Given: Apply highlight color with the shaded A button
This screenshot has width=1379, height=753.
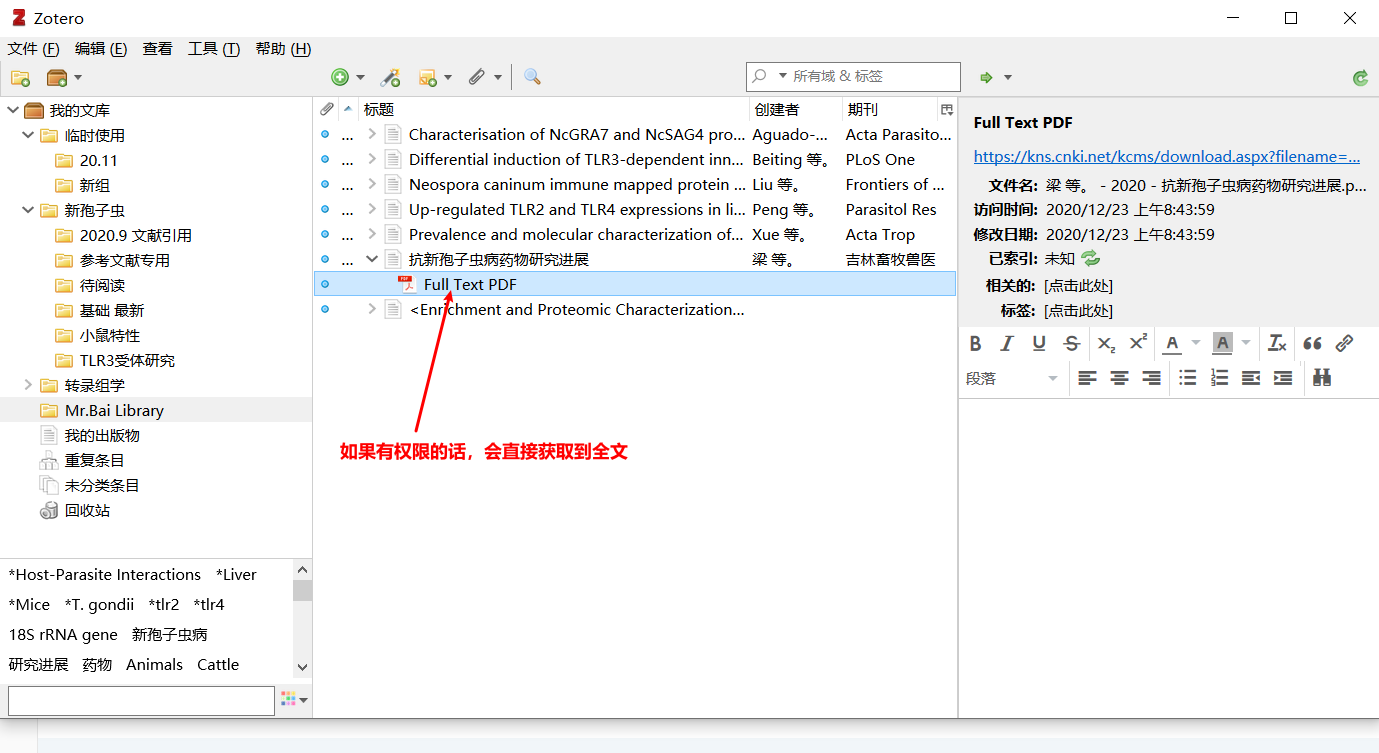Looking at the screenshot, I should tap(1222, 343).
